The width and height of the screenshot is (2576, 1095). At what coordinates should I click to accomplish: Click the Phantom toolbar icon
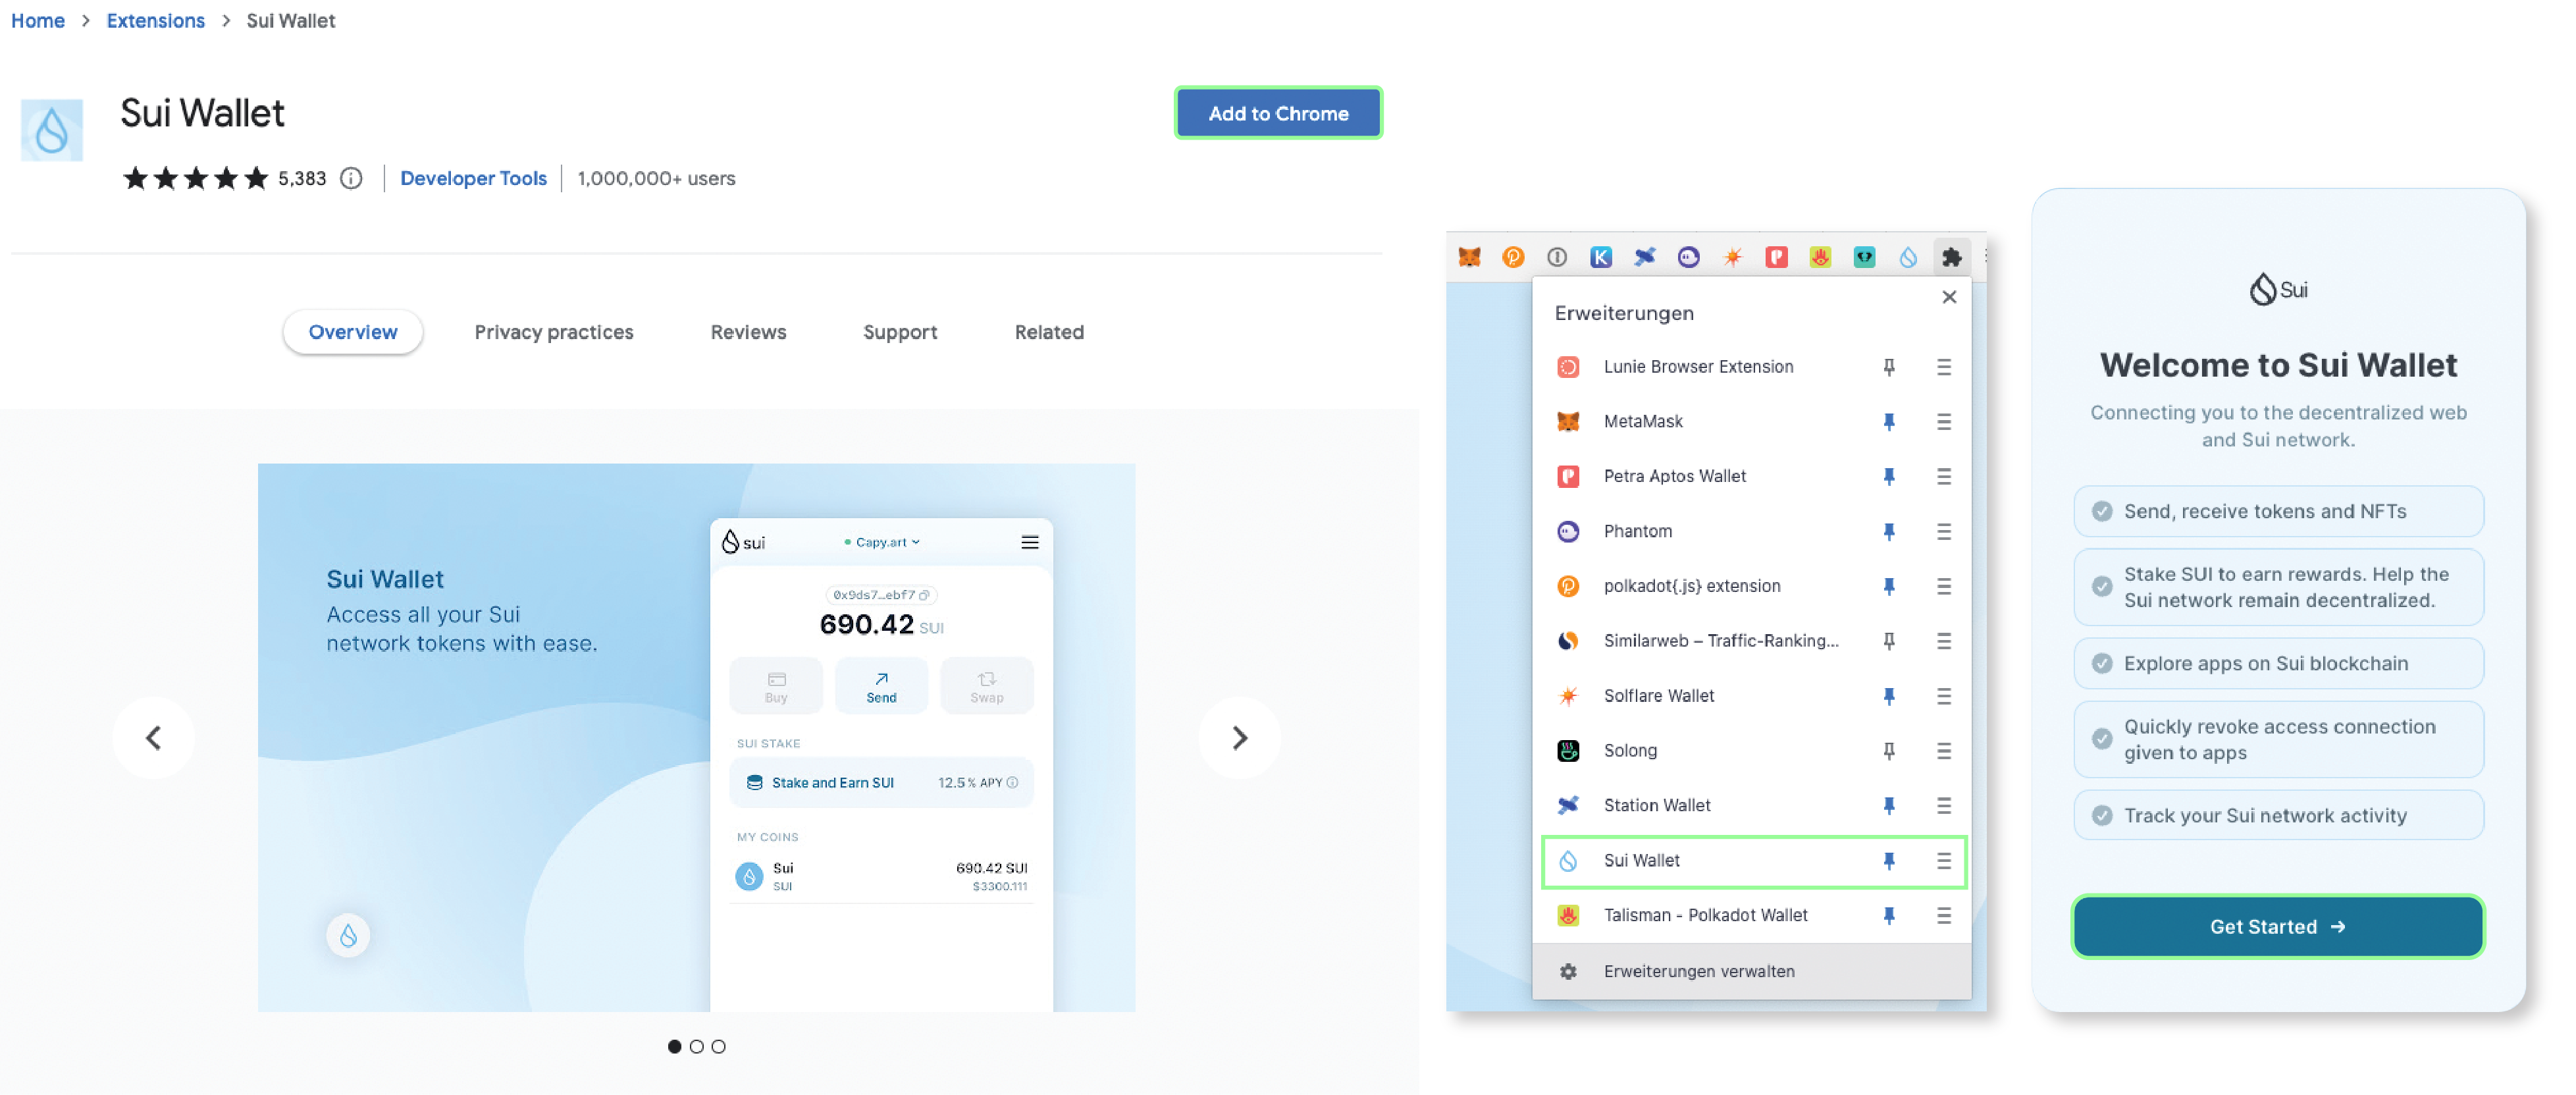1689,257
